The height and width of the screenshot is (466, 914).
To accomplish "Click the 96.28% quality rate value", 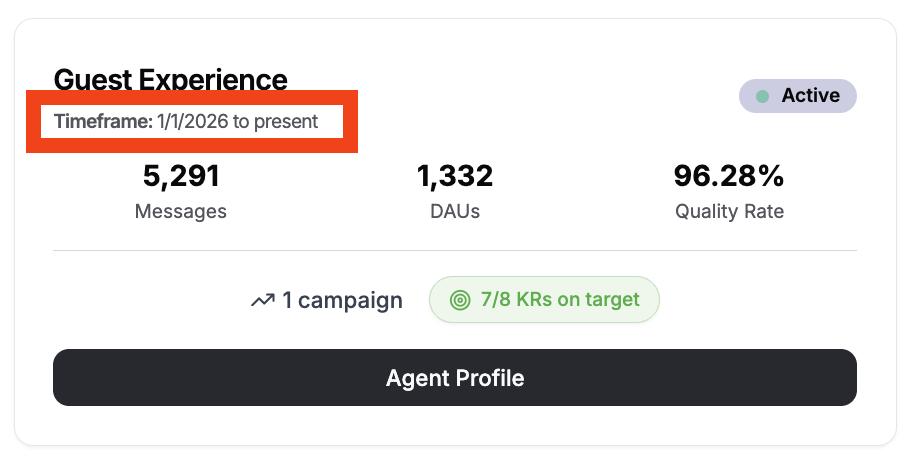I will [x=729, y=177].
